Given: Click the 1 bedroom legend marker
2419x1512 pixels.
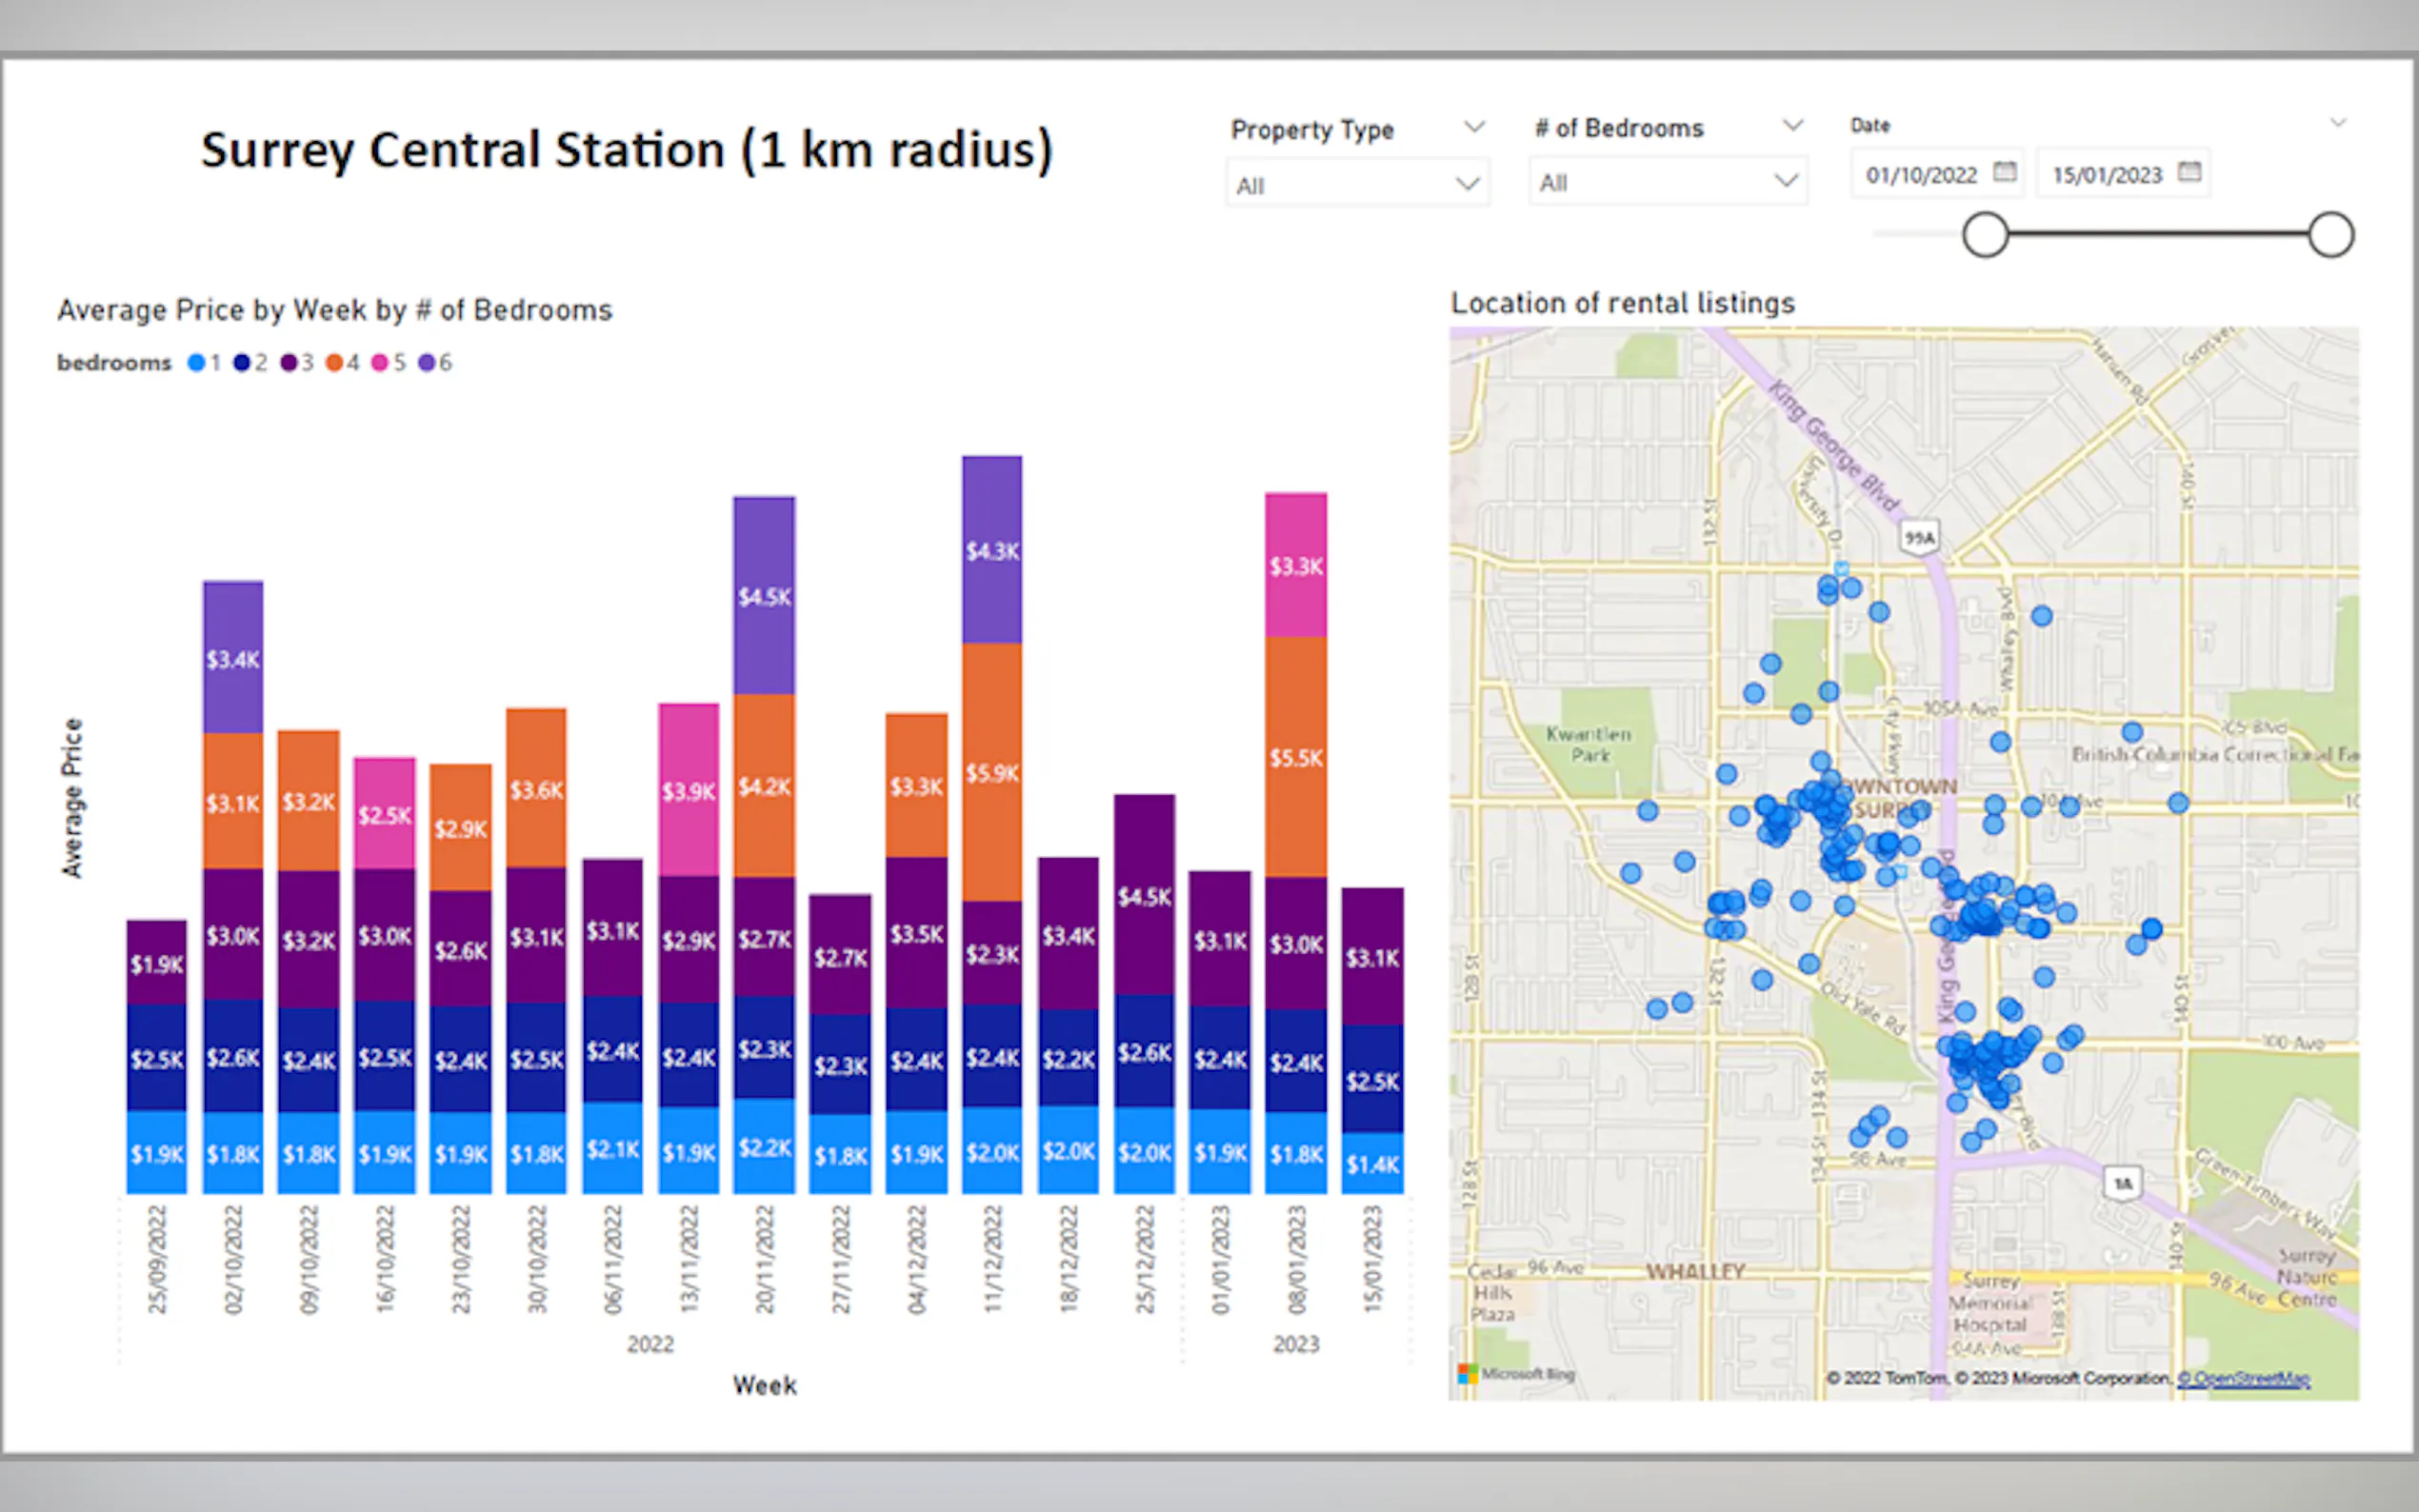Looking at the screenshot, I should coord(197,363).
